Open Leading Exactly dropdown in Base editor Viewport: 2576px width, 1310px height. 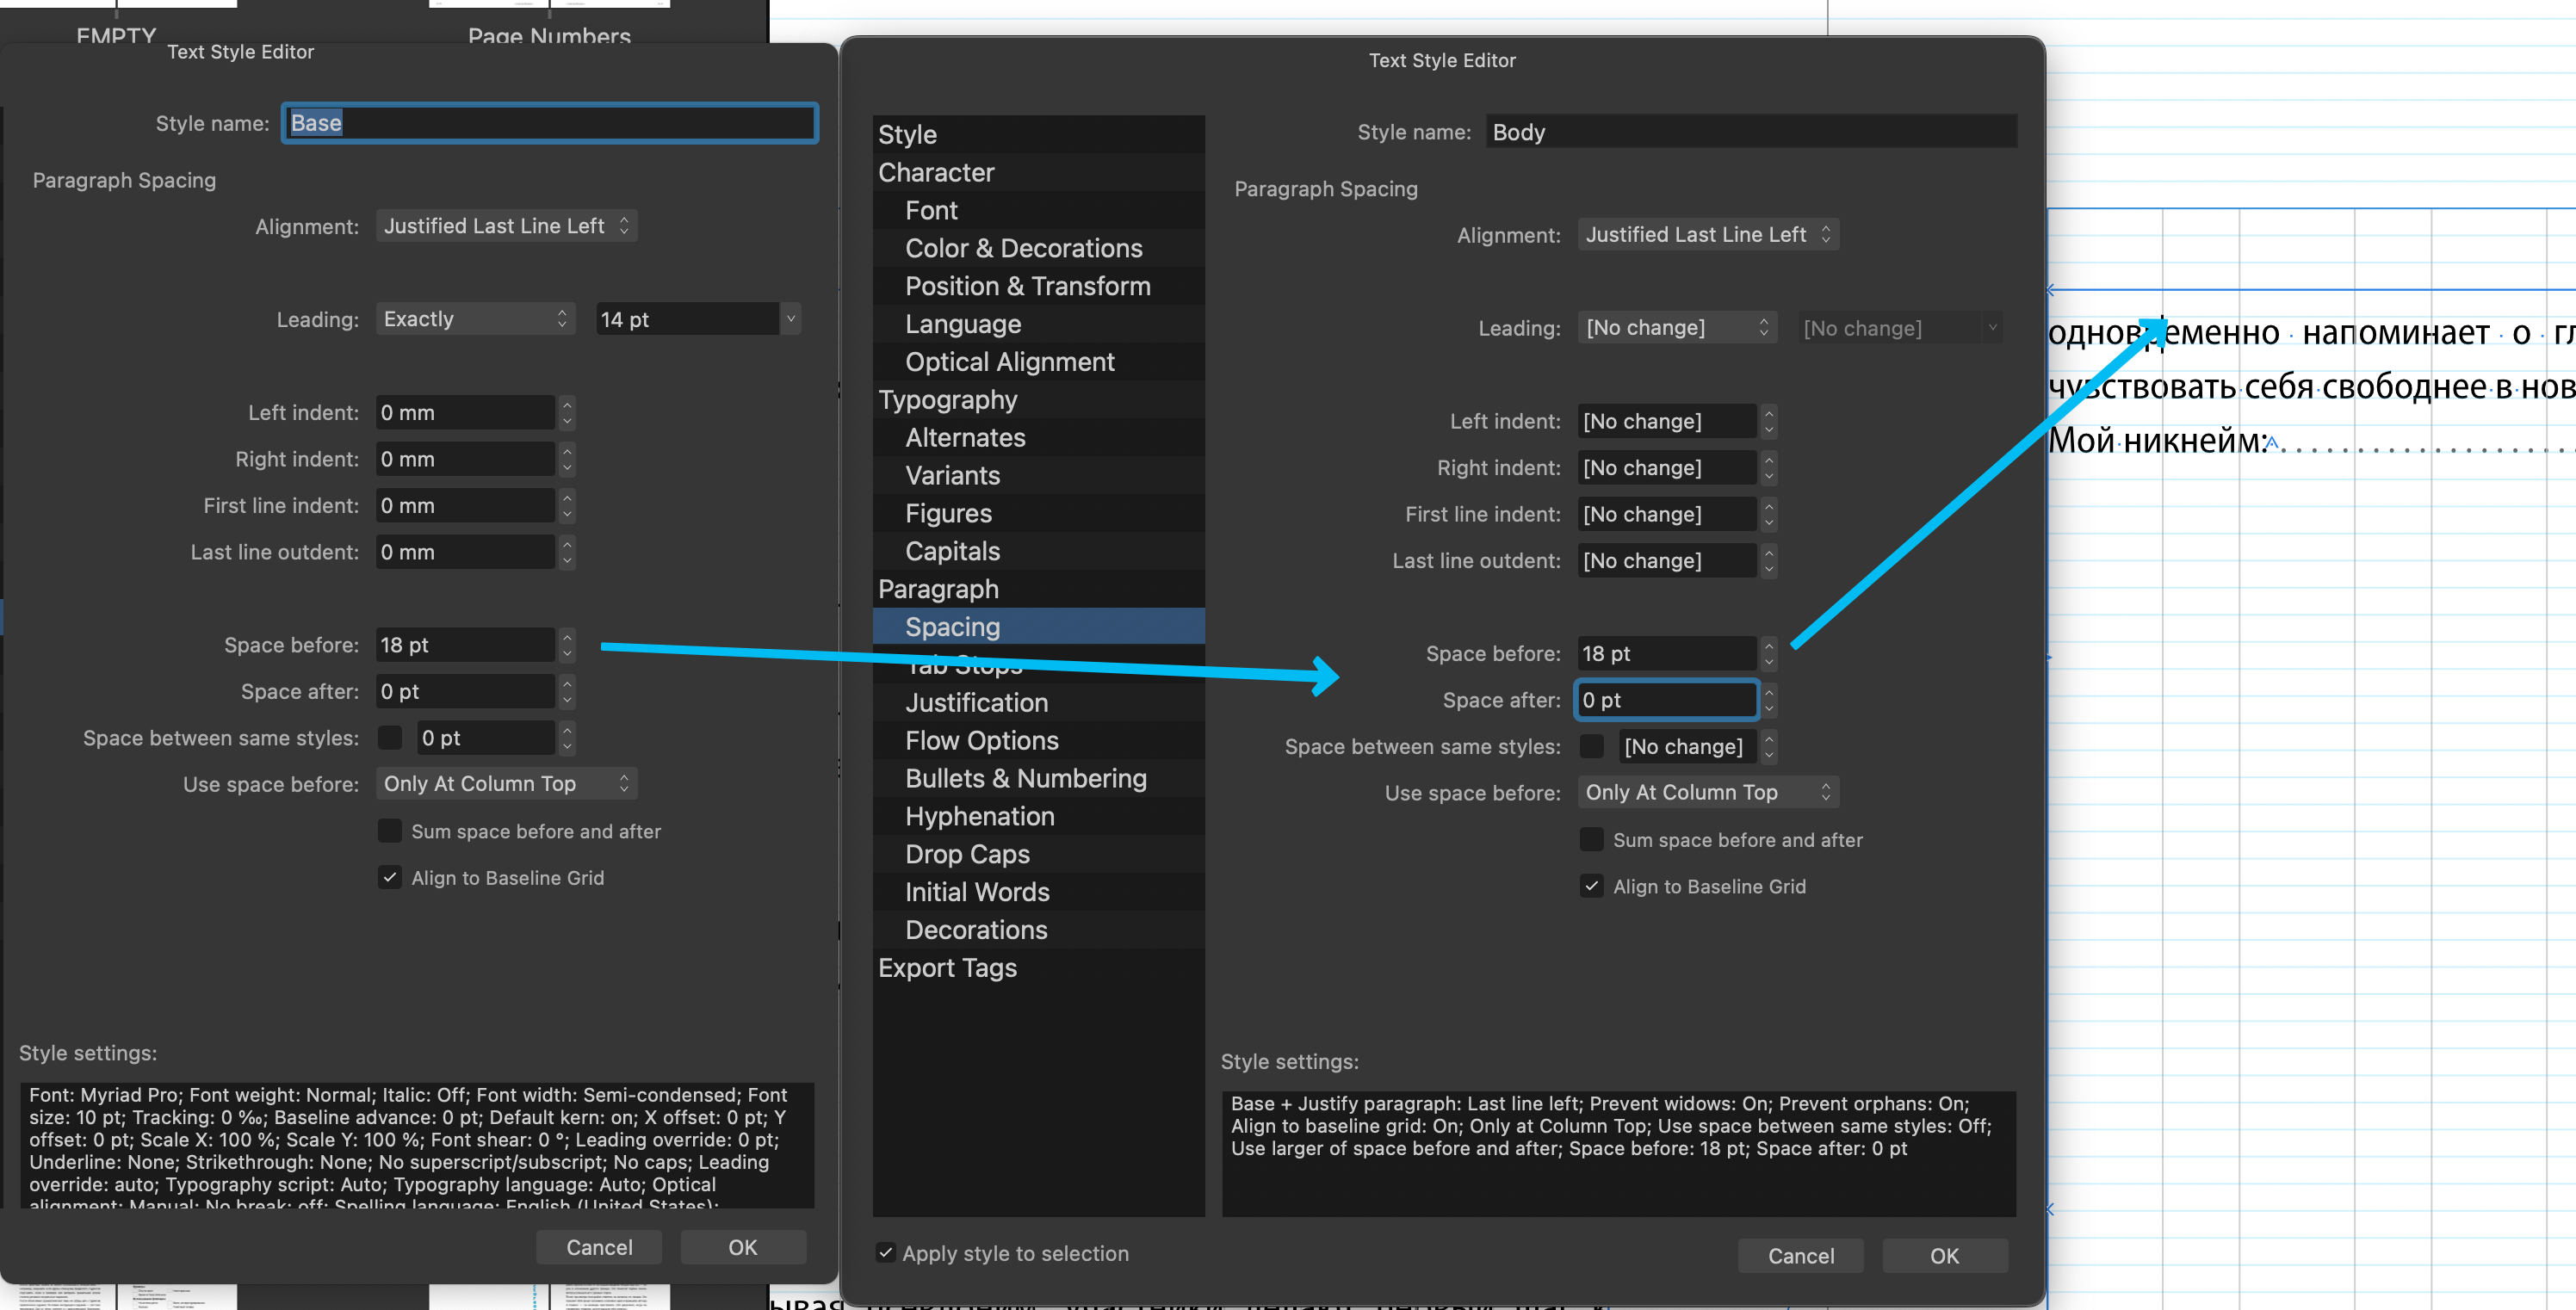tap(475, 318)
